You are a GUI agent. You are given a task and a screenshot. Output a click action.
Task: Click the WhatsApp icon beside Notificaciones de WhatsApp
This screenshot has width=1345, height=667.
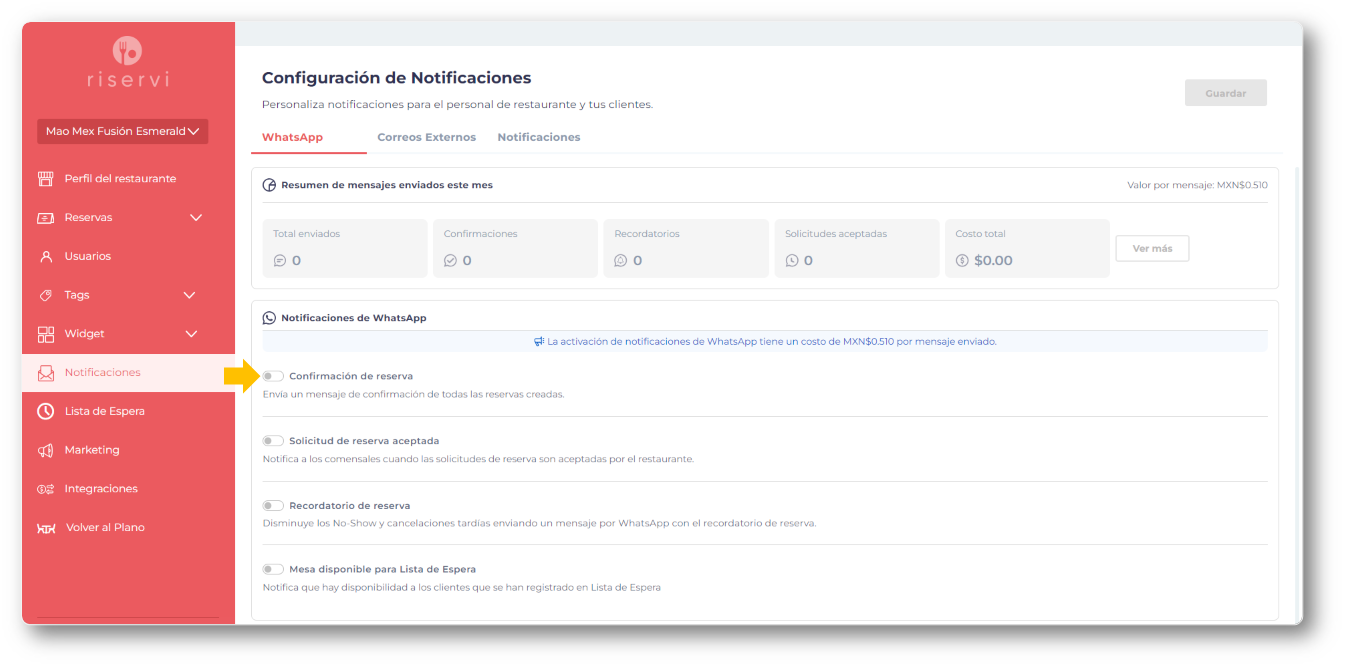pyautogui.click(x=269, y=318)
